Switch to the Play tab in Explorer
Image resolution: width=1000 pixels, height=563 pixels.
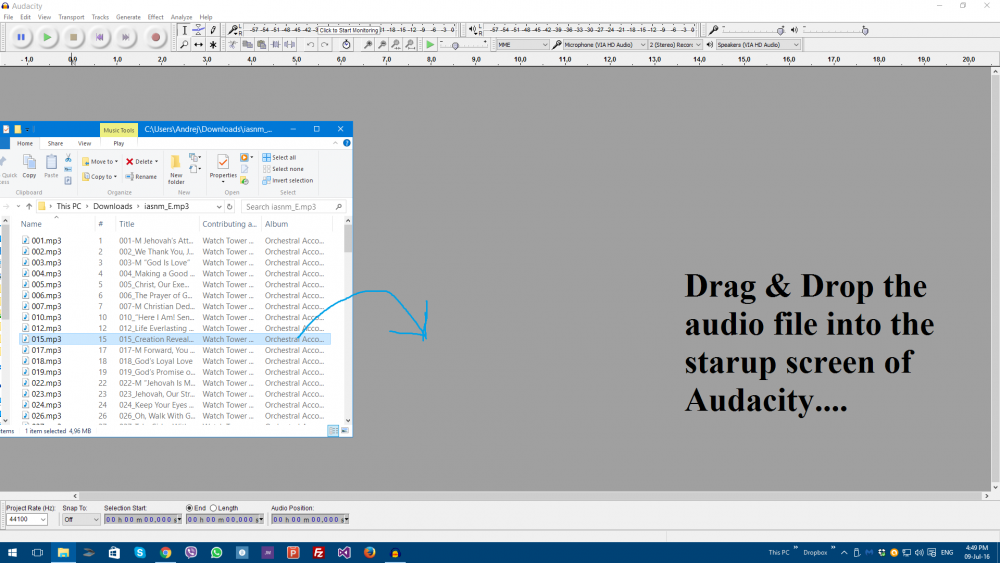[119, 143]
